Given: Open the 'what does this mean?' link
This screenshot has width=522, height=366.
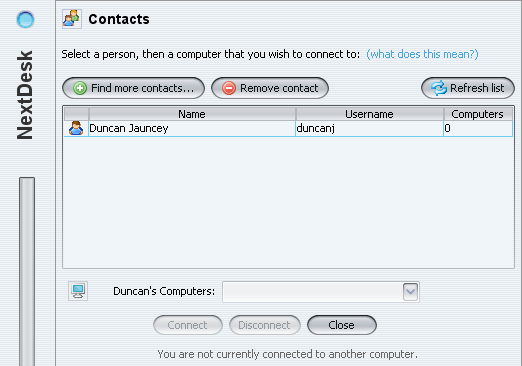Looking at the screenshot, I should [x=422, y=54].
